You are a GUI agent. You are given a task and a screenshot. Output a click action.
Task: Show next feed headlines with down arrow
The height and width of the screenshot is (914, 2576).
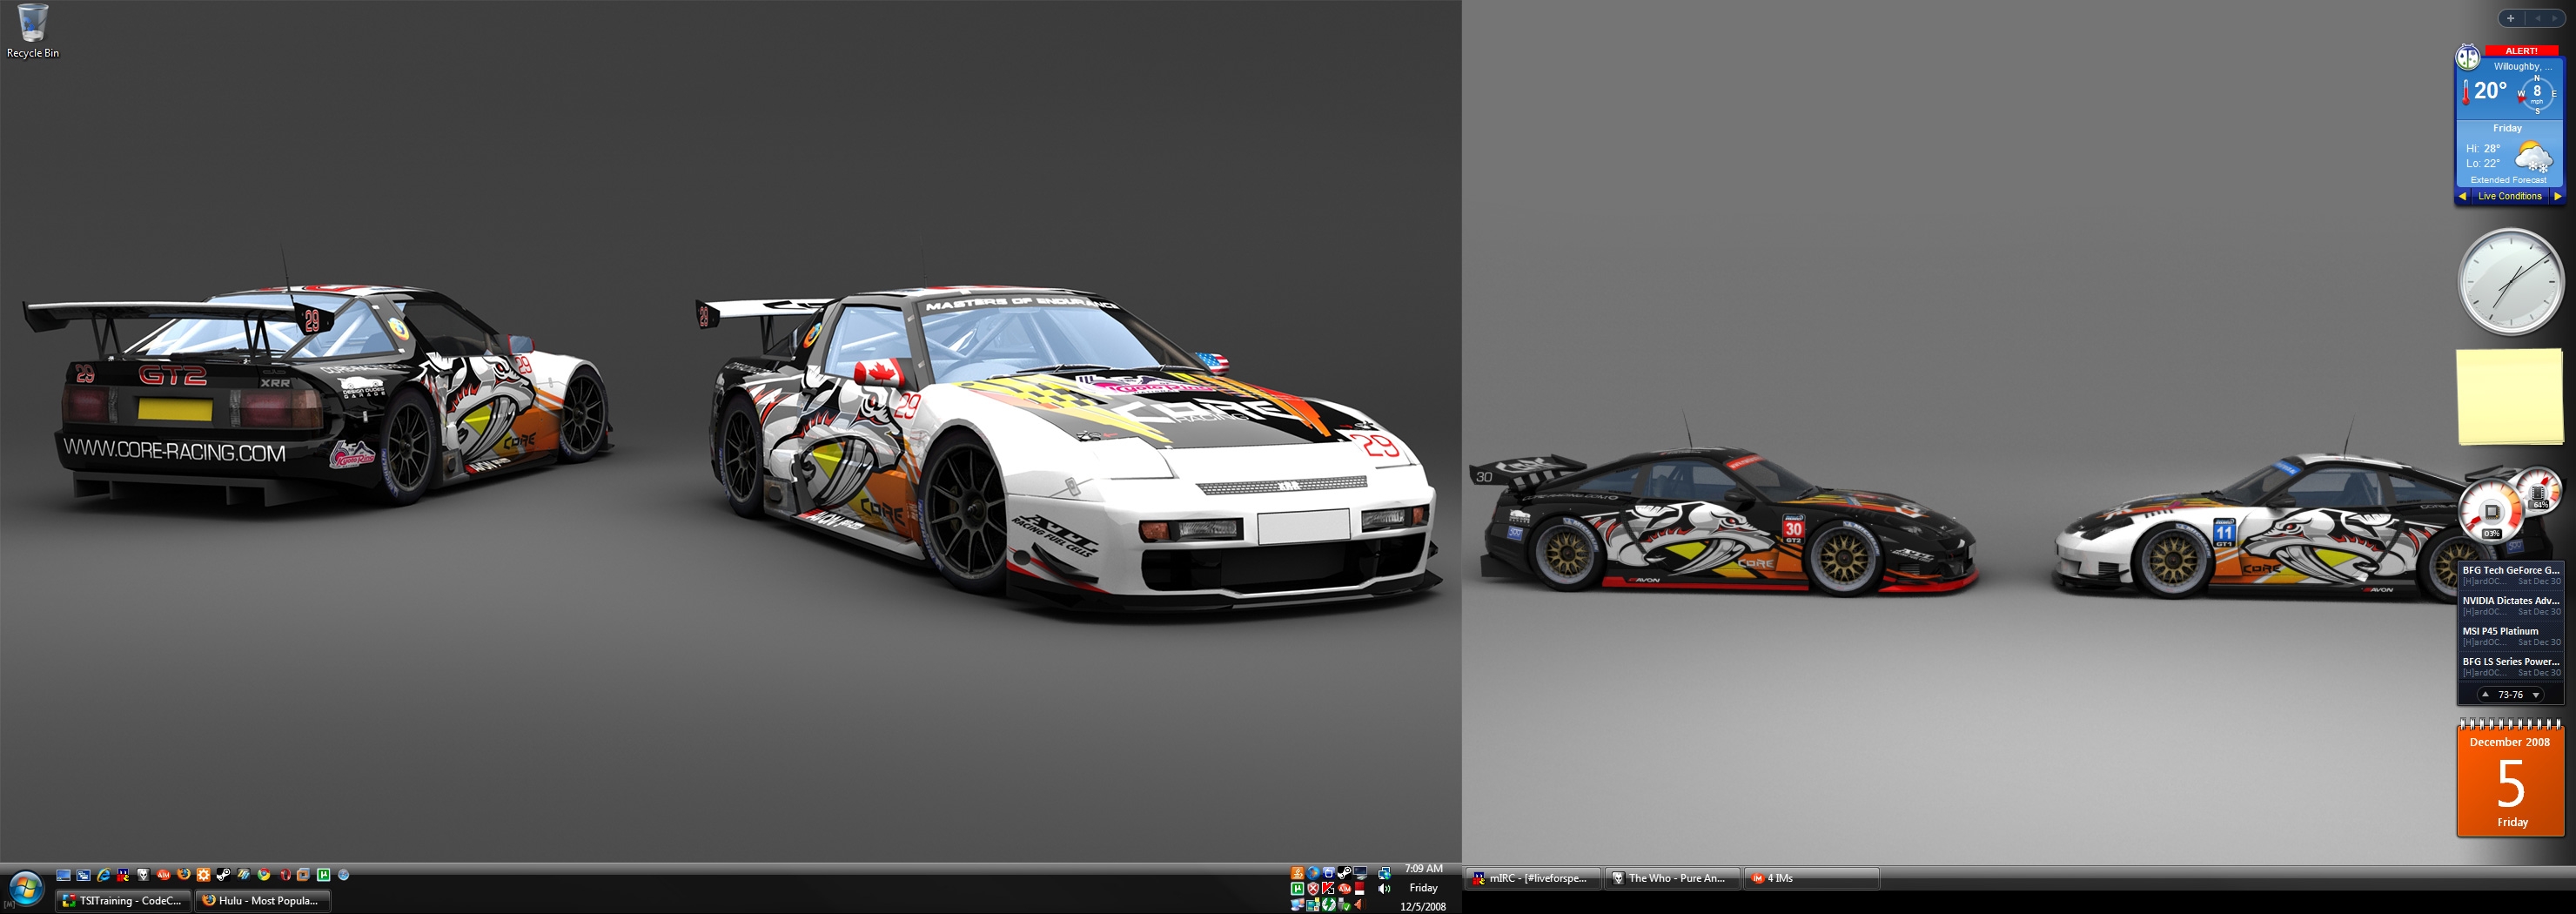[x=2535, y=694]
